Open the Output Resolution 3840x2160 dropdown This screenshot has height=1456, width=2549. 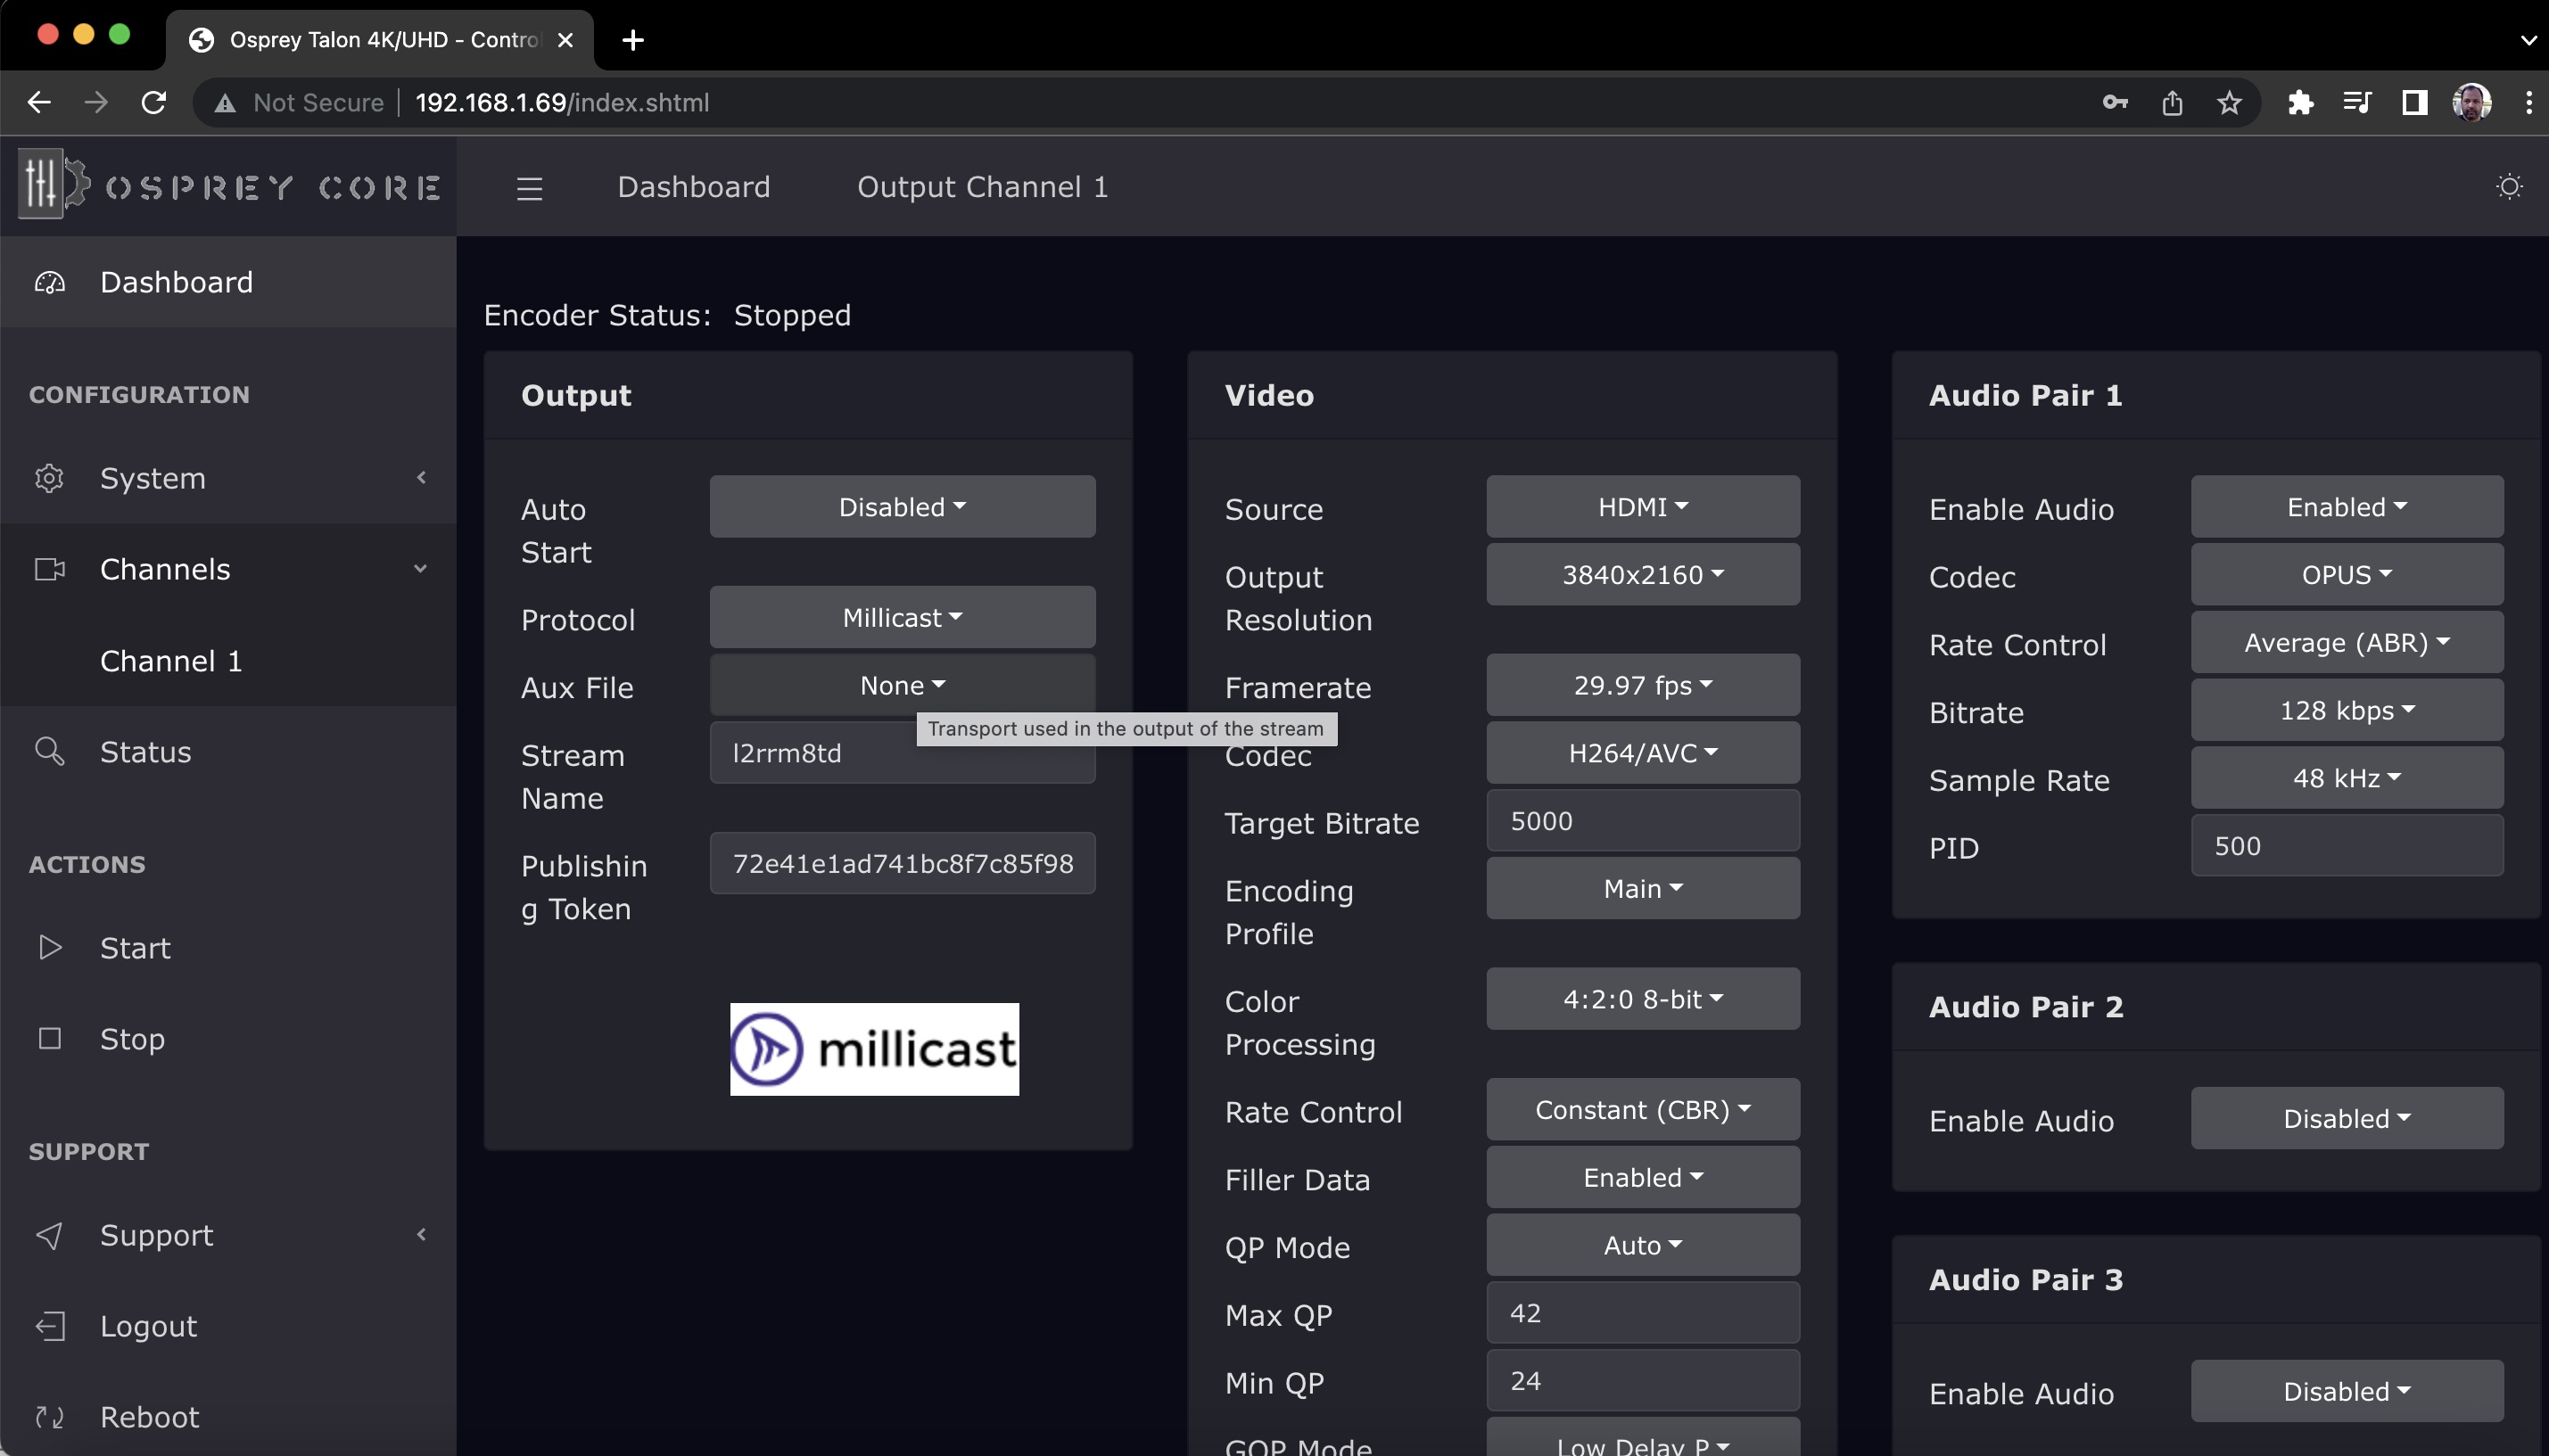[x=1642, y=574]
